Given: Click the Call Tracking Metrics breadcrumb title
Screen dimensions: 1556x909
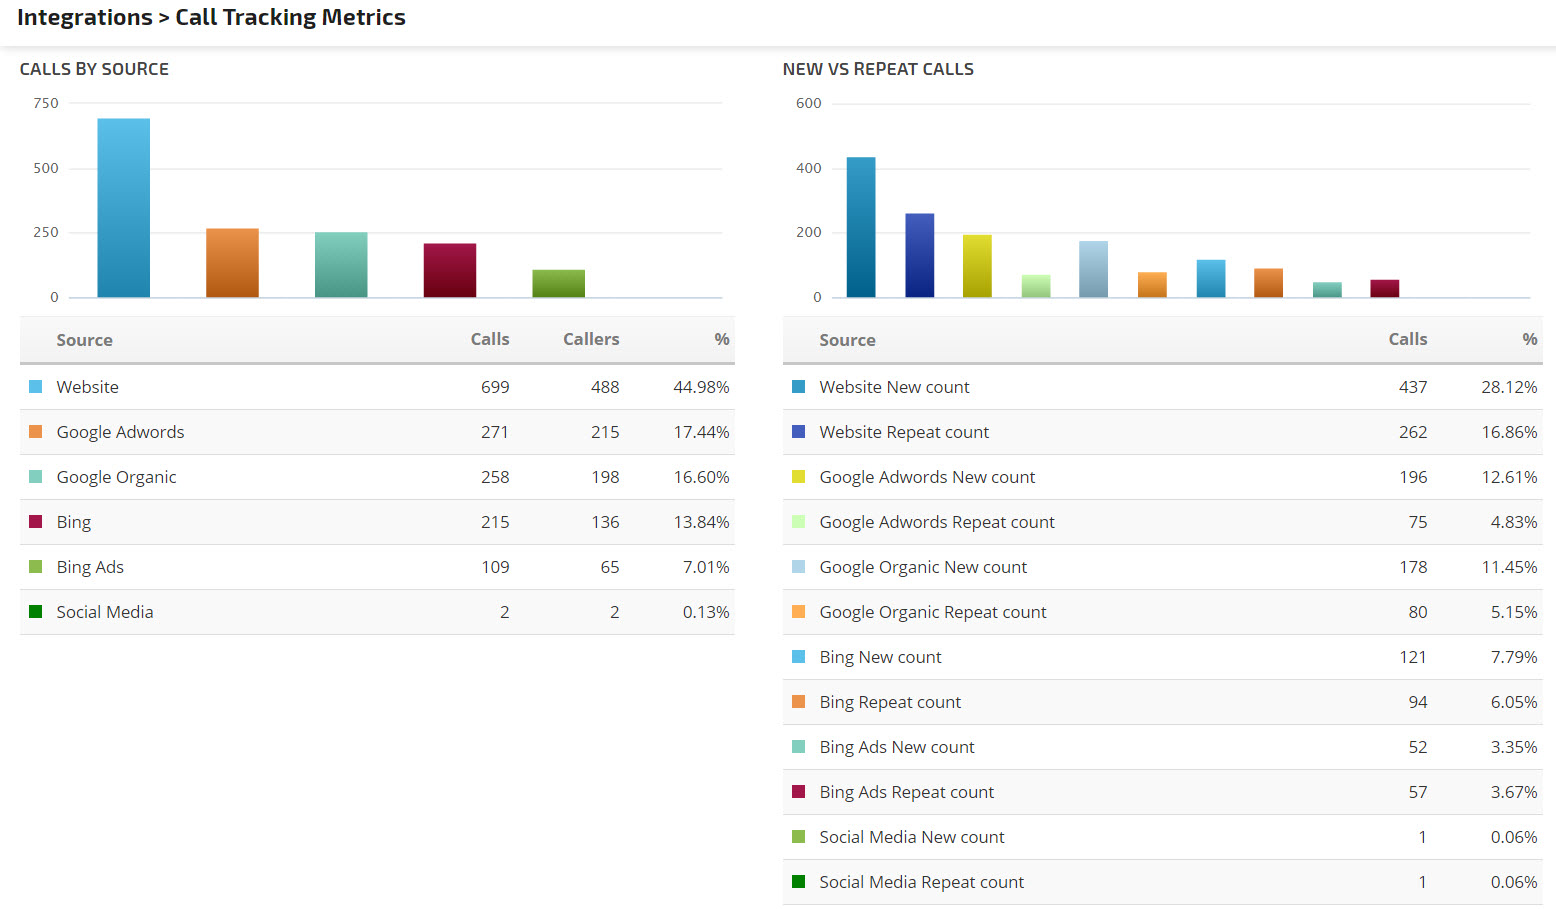Looking at the screenshot, I should [290, 18].
